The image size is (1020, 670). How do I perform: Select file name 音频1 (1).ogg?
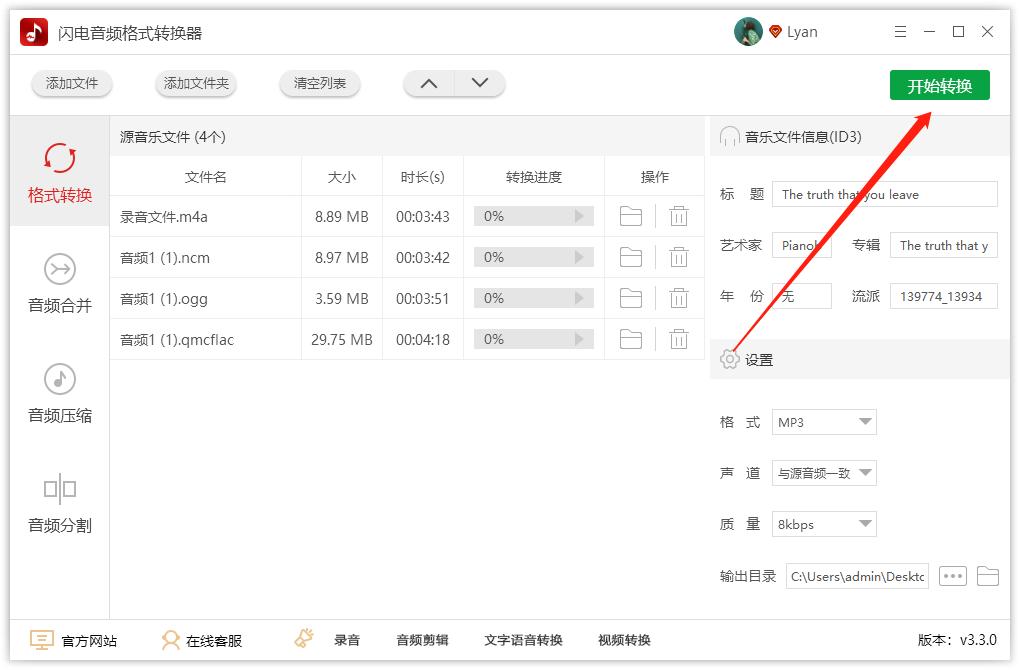(x=164, y=299)
